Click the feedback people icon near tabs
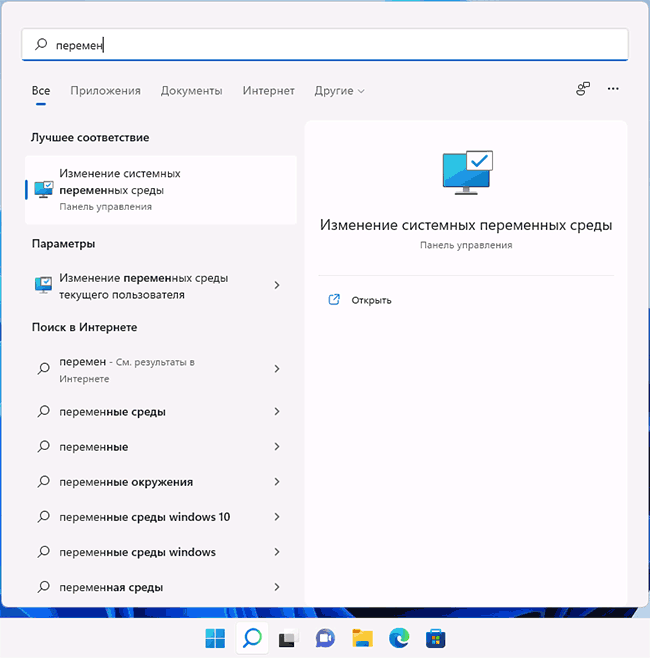The image size is (650, 658). [583, 89]
